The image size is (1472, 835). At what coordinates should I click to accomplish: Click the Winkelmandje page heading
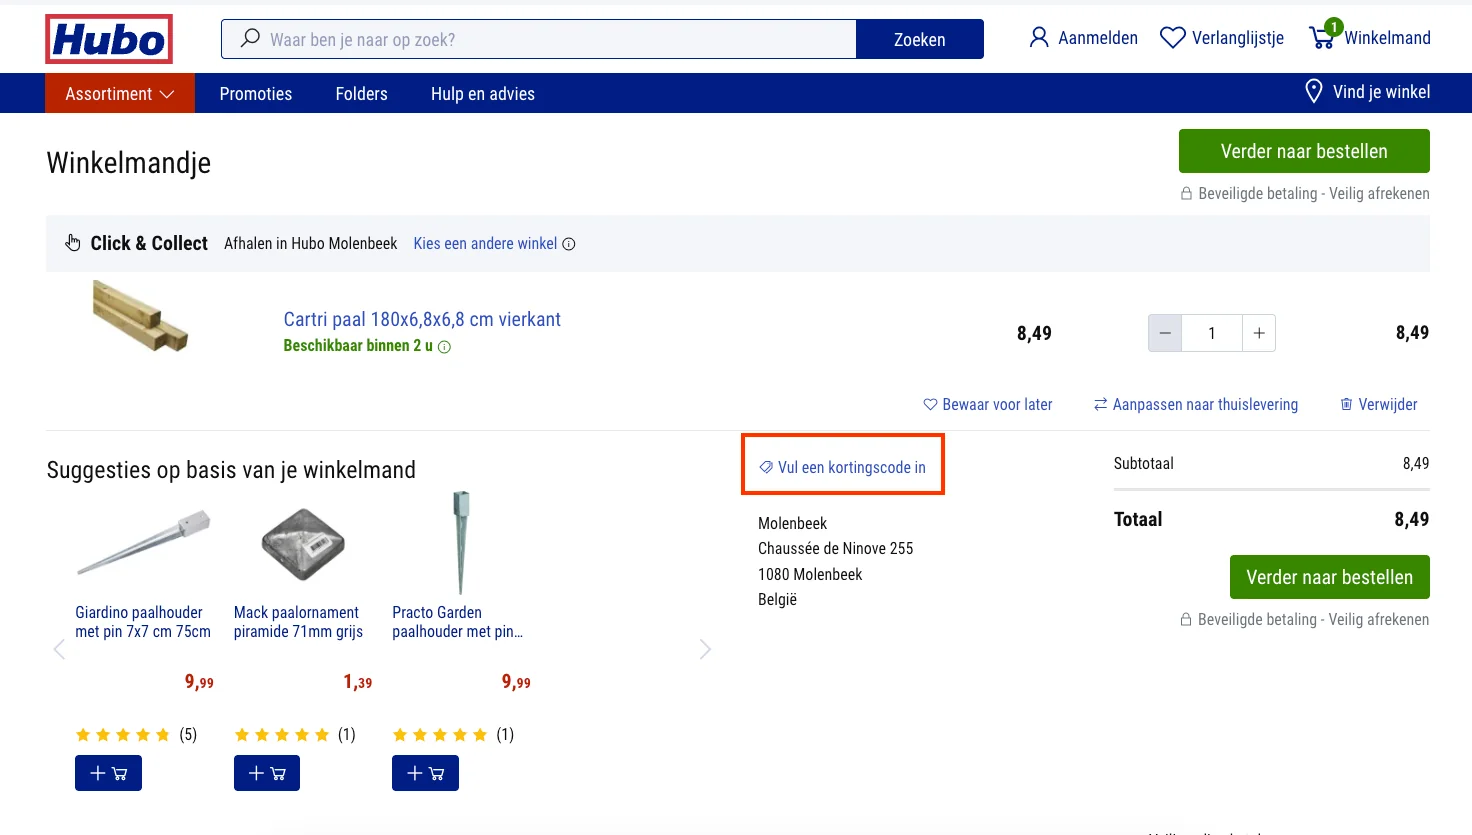[129, 163]
